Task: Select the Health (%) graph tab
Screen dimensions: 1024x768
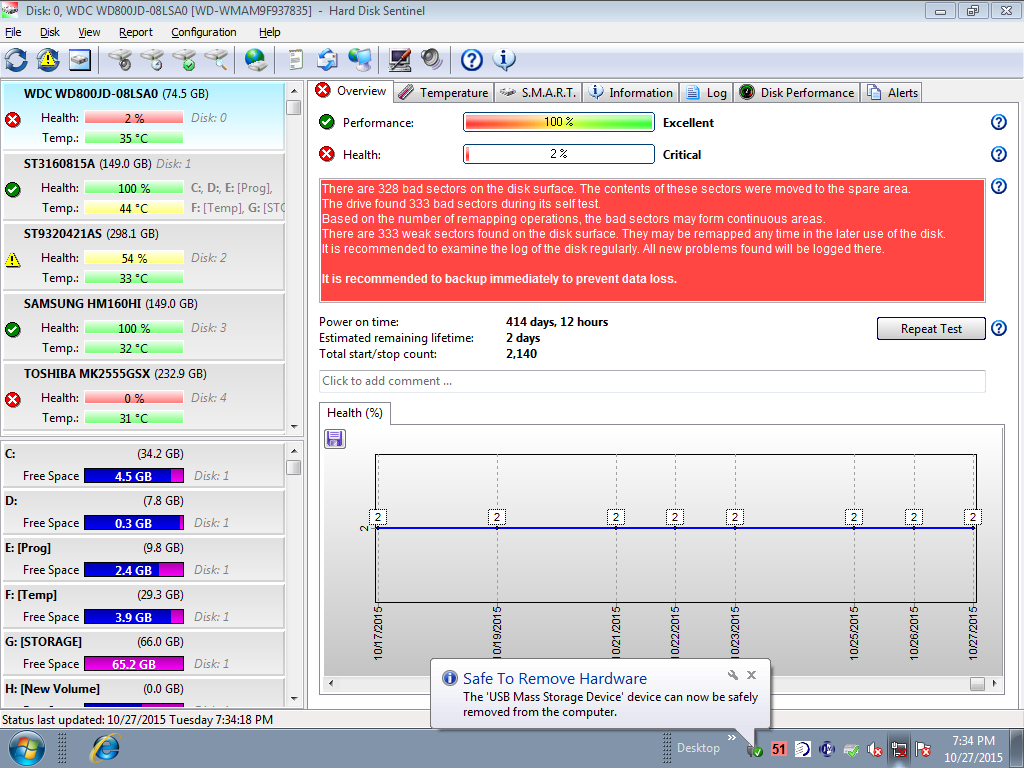Action: (355, 413)
